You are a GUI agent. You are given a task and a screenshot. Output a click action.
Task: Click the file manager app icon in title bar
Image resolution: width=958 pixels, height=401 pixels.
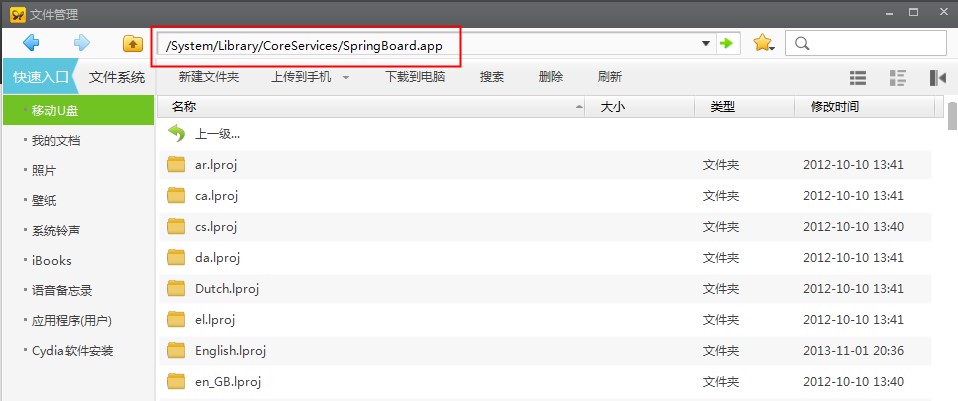click(18, 13)
